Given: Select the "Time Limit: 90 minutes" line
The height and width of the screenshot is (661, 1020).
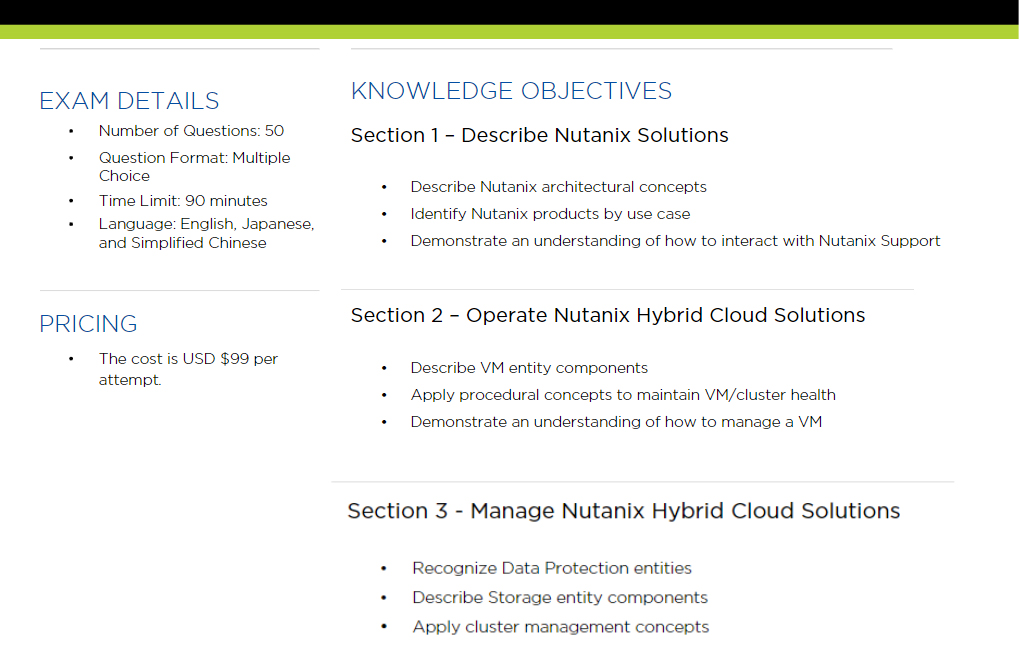Looking at the screenshot, I should (183, 200).
